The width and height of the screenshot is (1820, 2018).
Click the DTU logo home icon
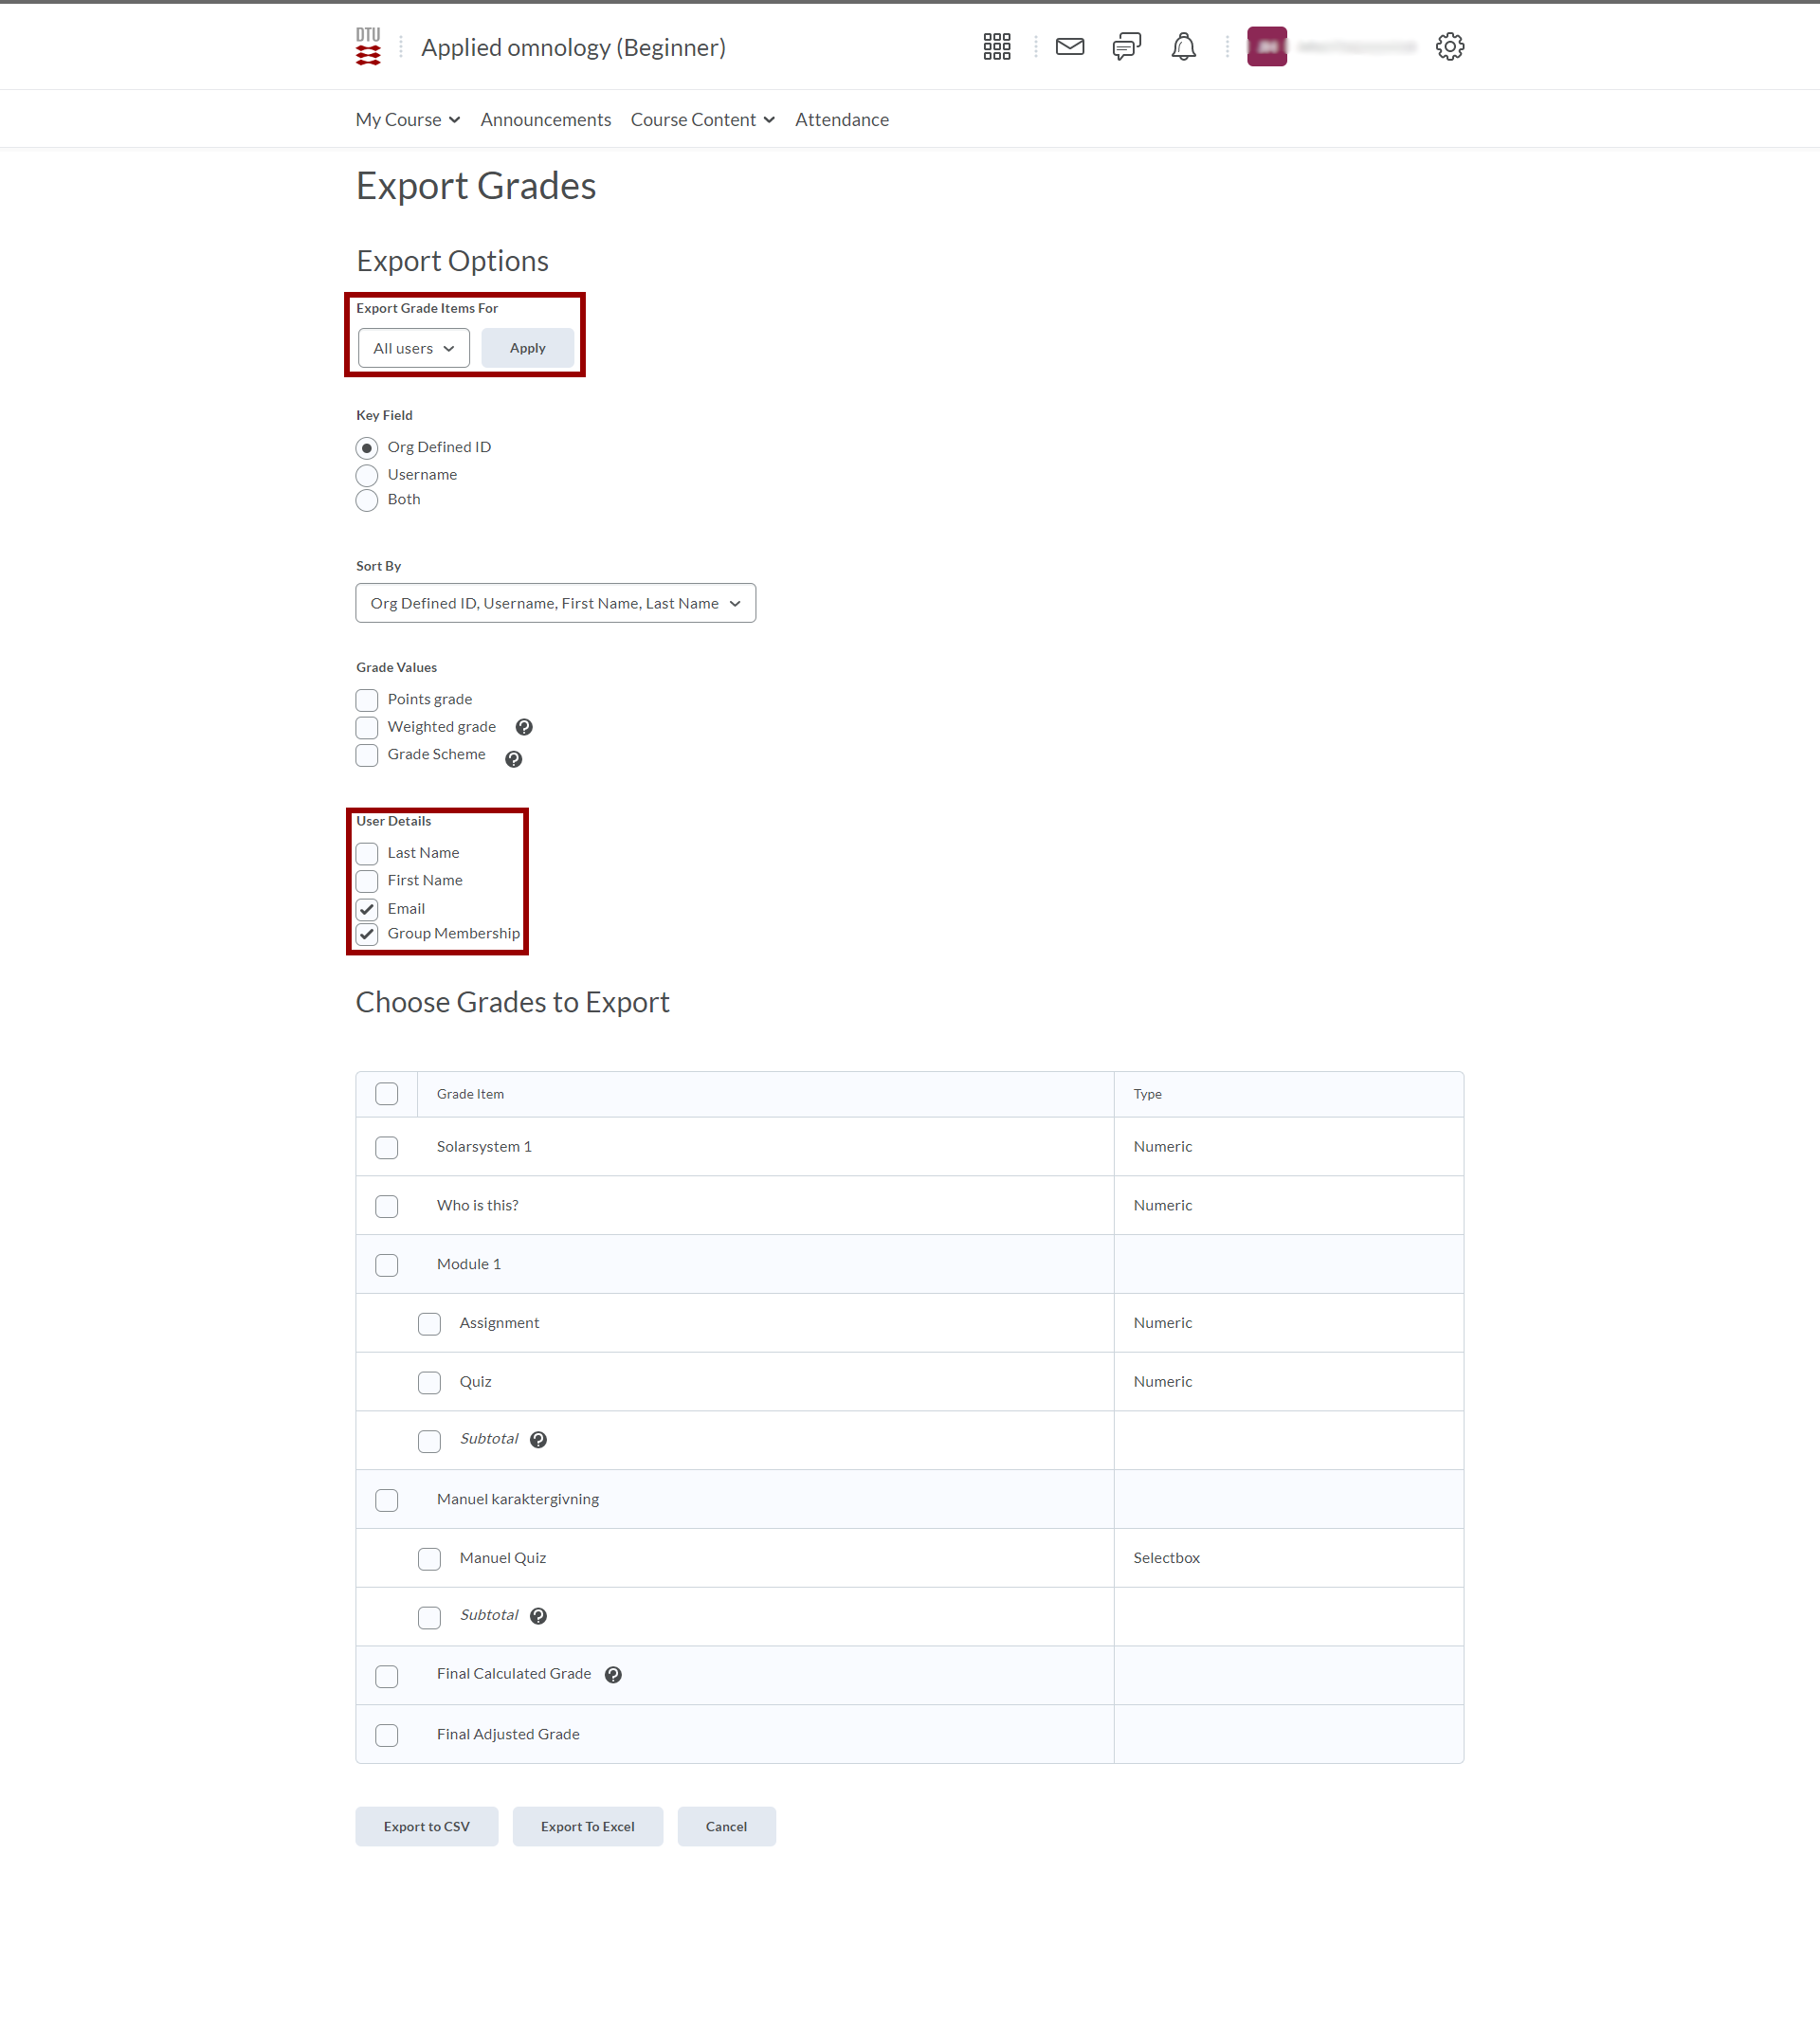368,46
